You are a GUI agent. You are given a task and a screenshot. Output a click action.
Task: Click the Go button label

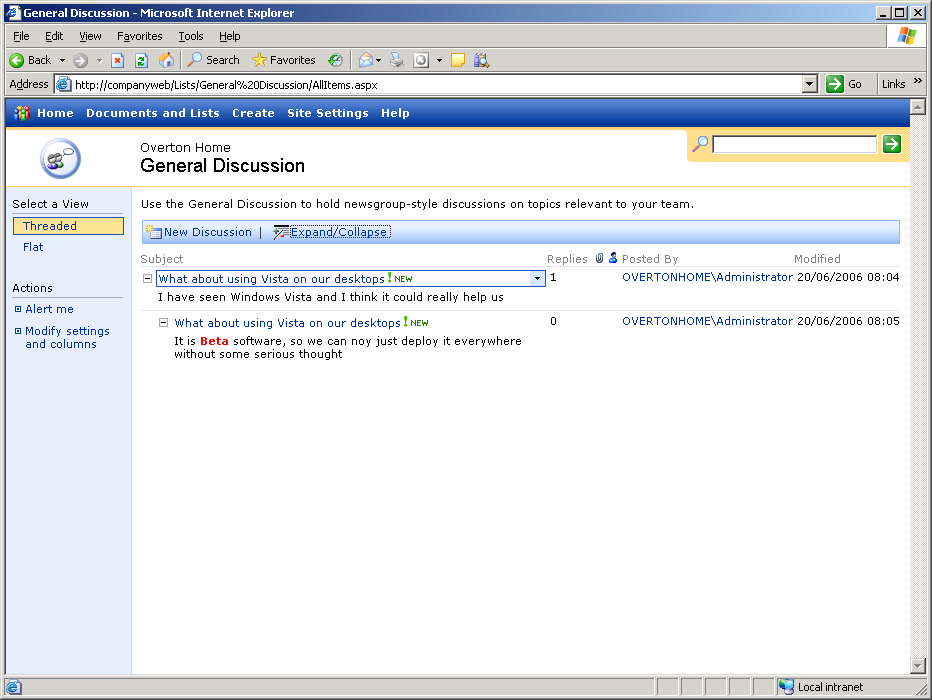coord(855,84)
